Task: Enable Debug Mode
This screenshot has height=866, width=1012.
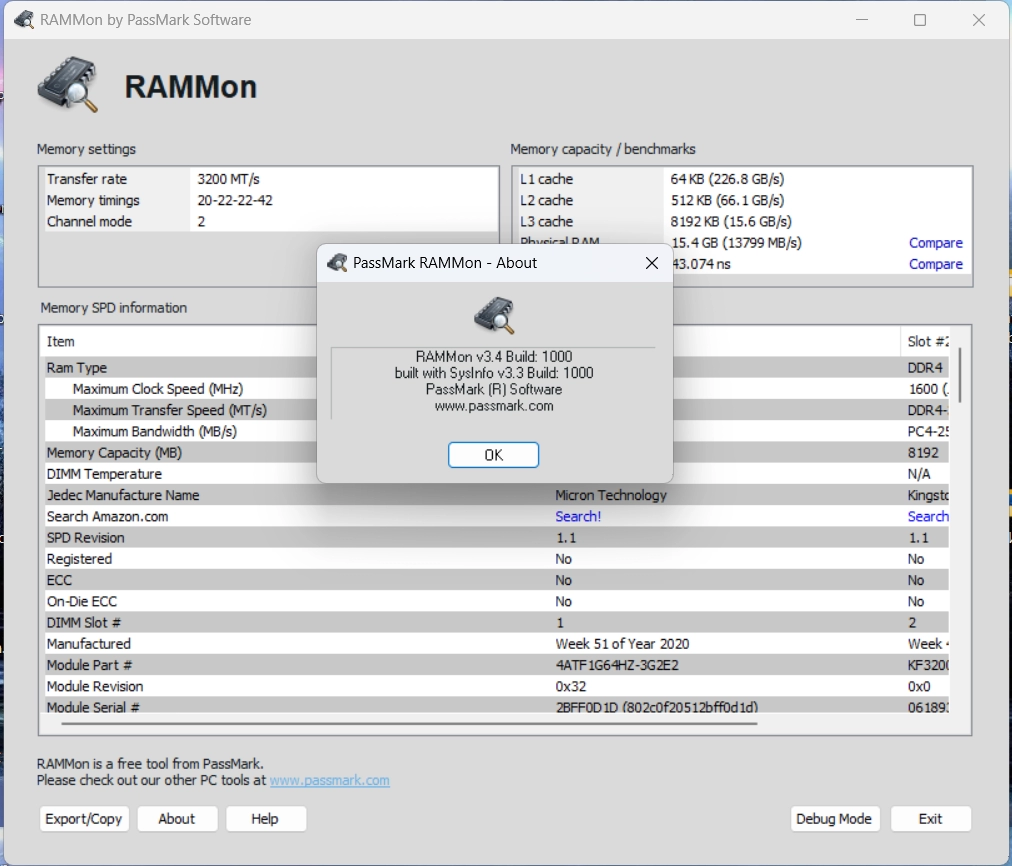Action: (x=834, y=819)
